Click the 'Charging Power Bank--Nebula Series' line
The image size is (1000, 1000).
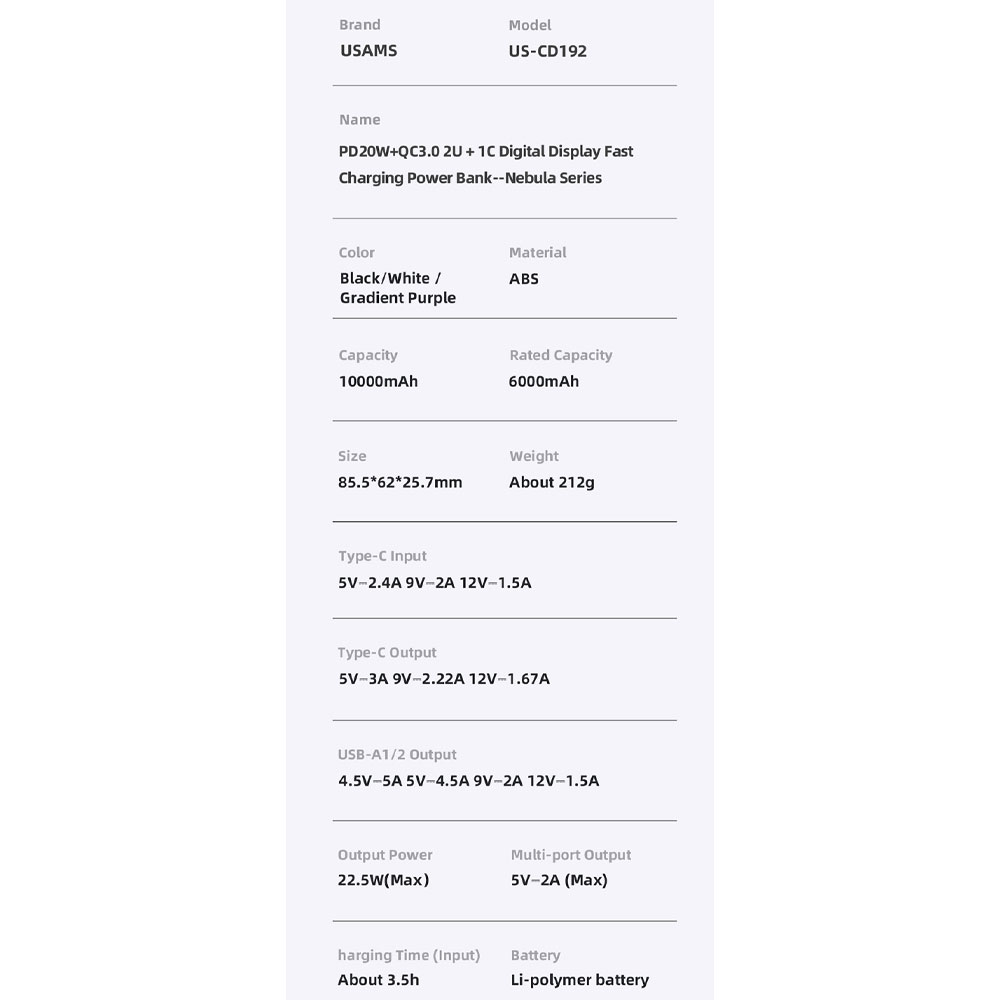tap(470, 178)
